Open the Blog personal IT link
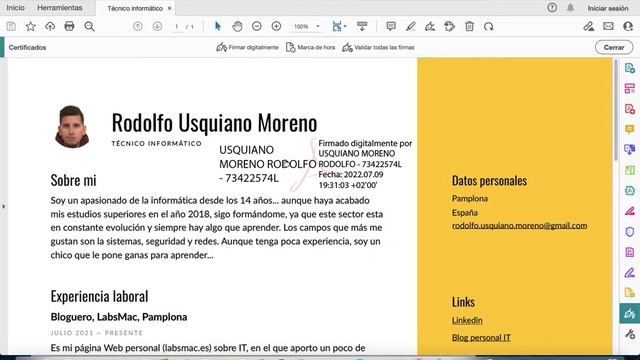This screenshot has width=640, height=360. tap(481, 338)
